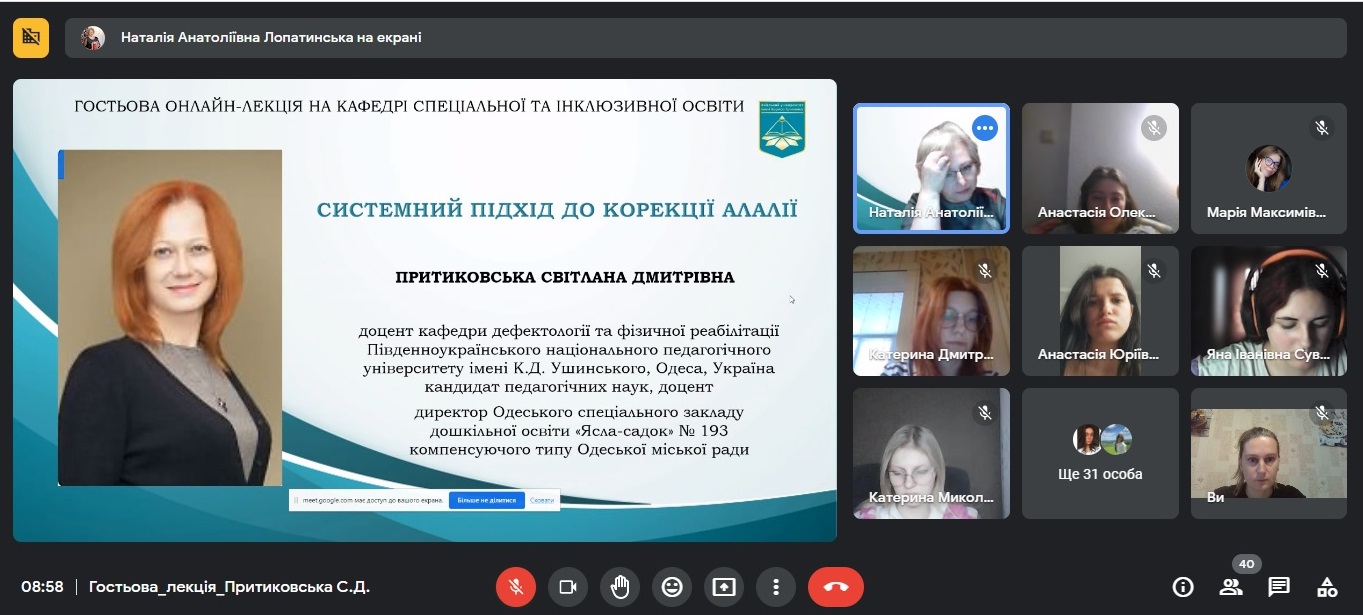The height and width of the screenshot is (615, 1363).
Task: Leave the call with red hang-up button
Action: point(835,587)
